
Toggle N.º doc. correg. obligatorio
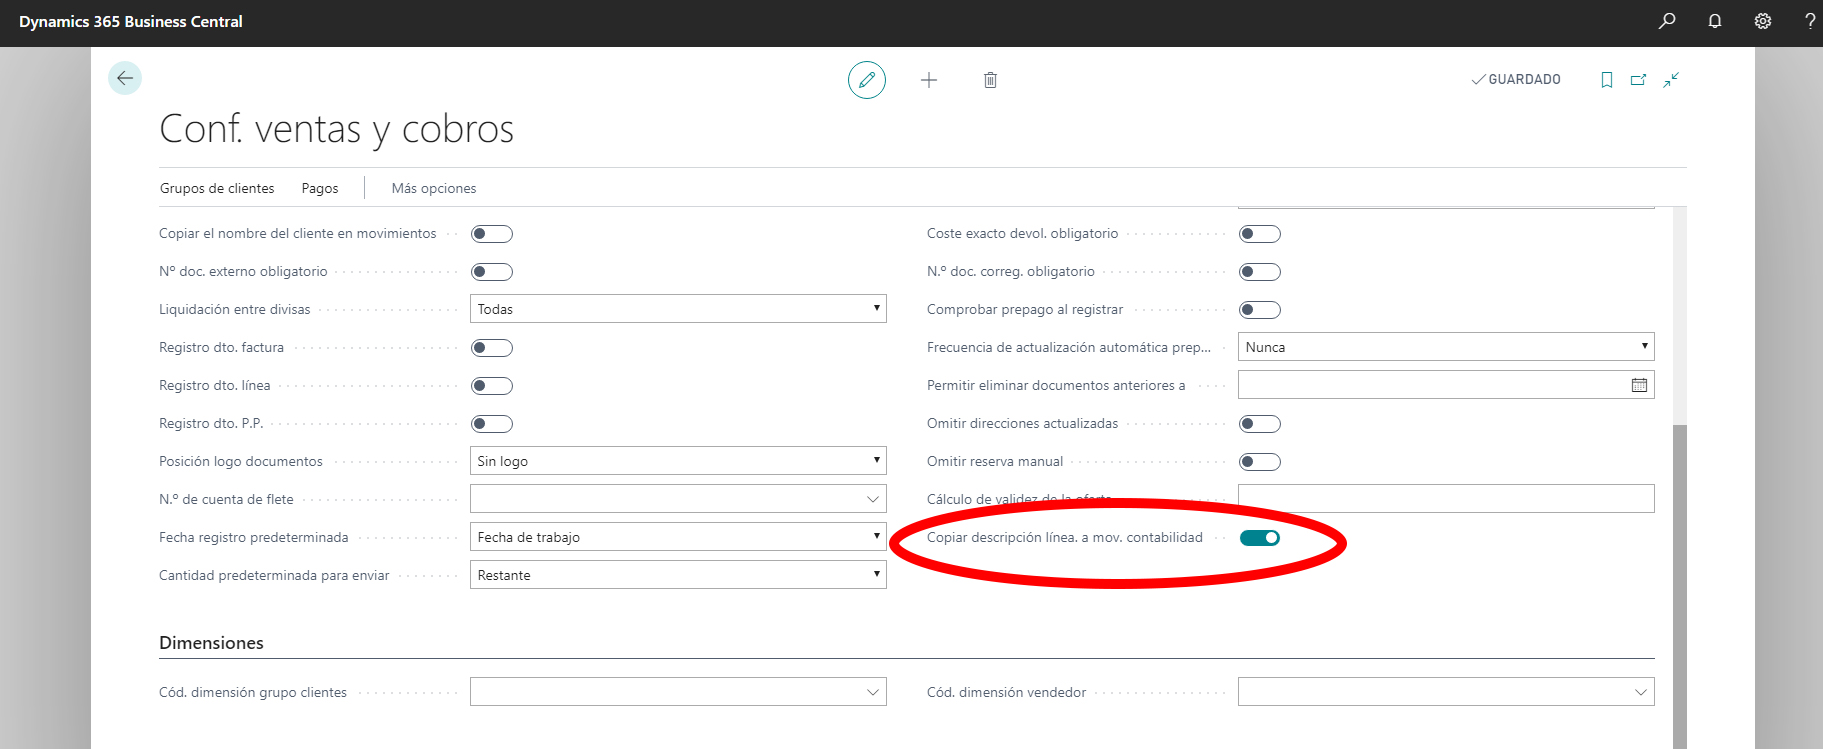tap(1260, 272)
